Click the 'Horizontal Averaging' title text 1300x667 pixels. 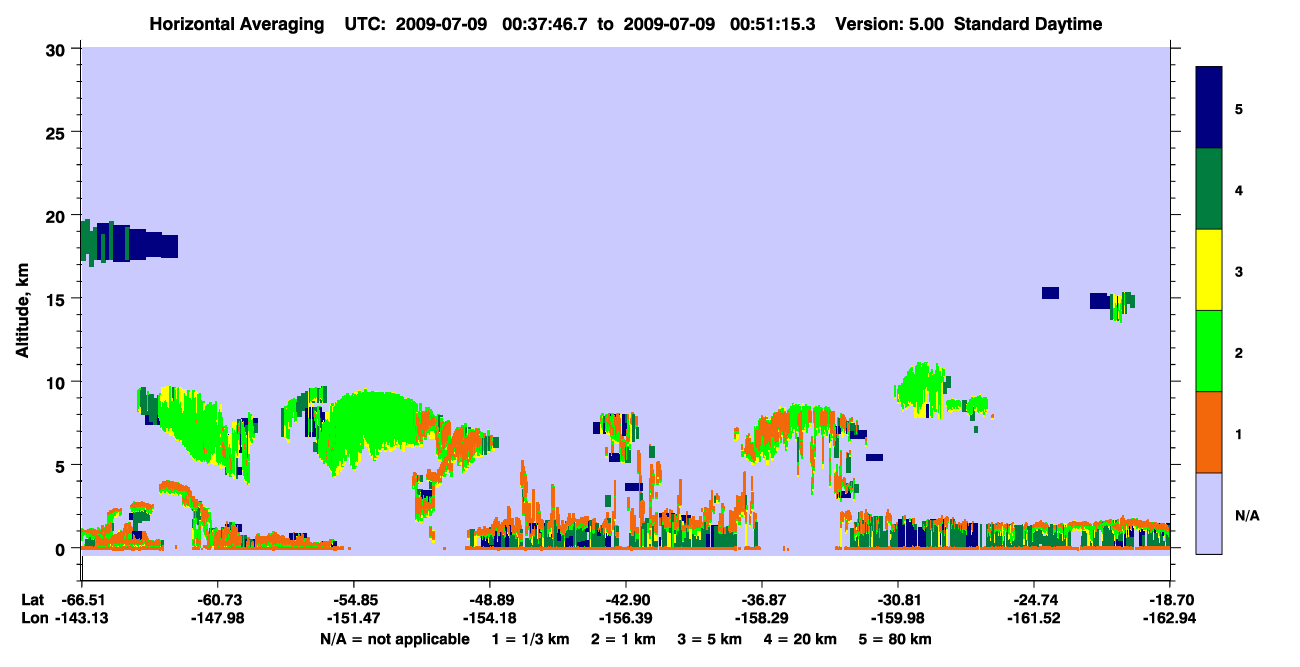point(238,24)
